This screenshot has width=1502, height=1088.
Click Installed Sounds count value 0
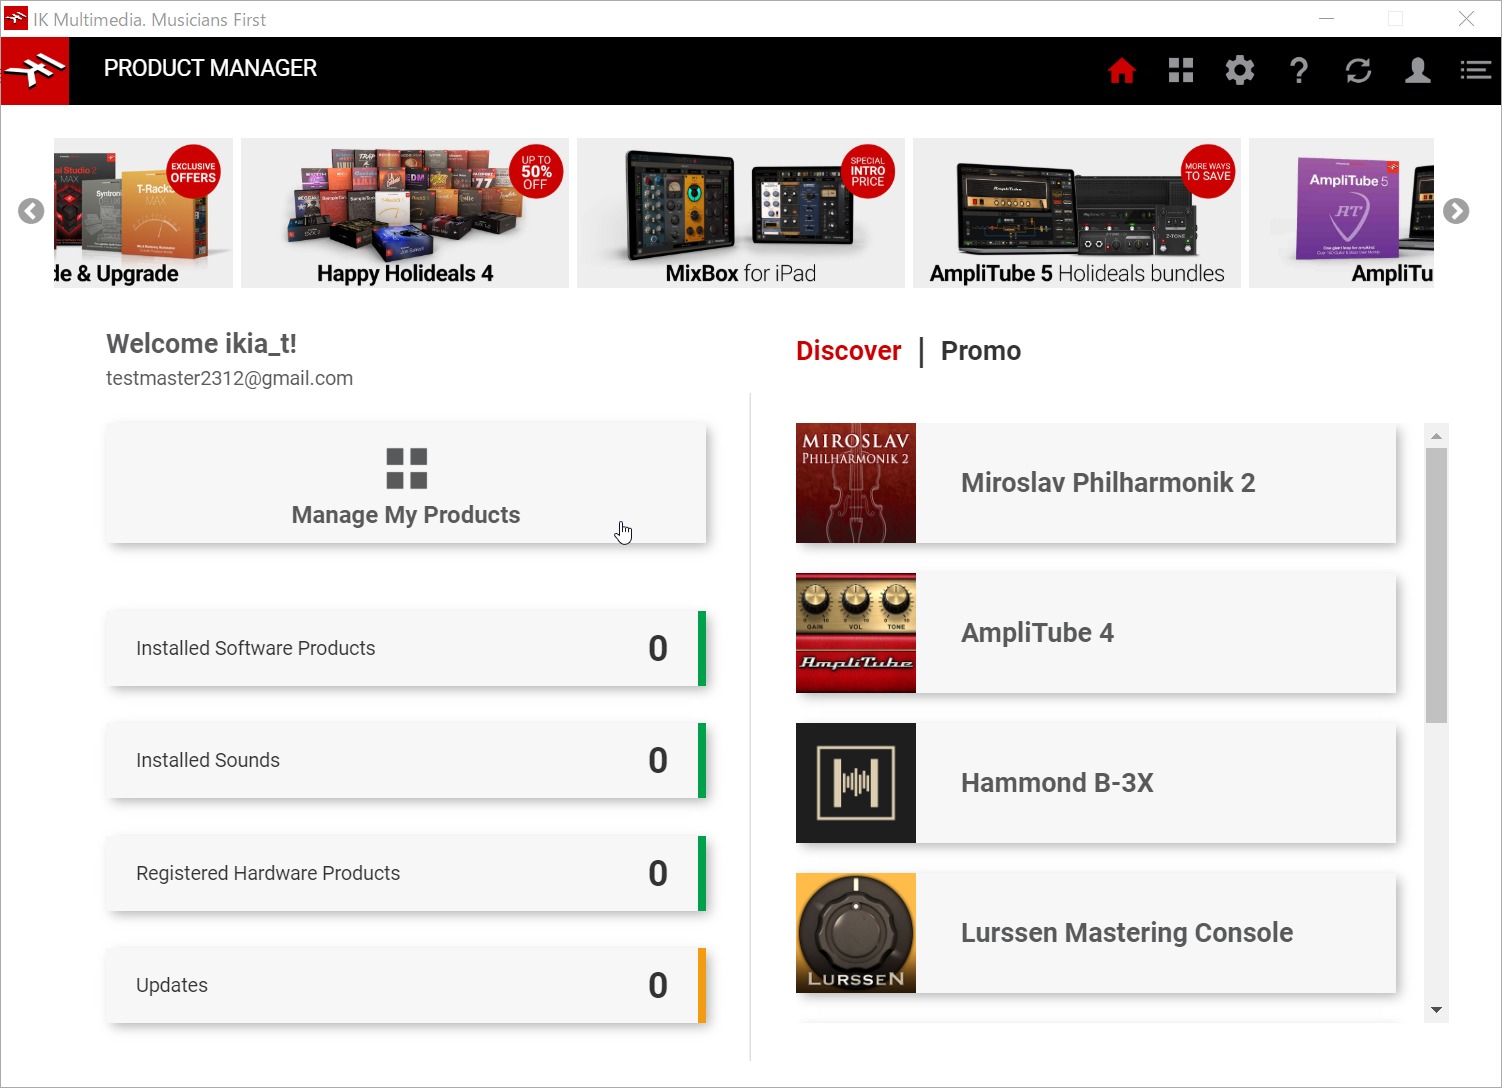(x=658, y=760)
